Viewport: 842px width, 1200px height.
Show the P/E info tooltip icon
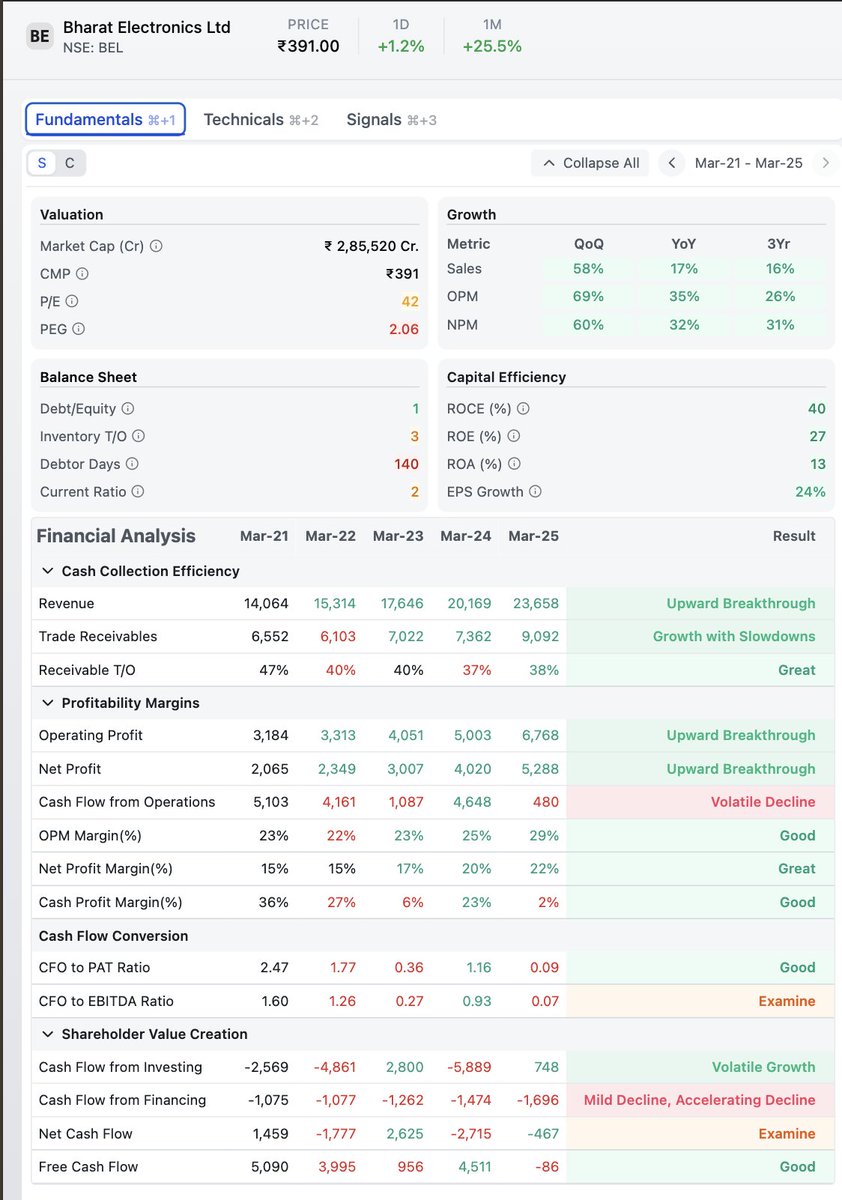pyautogui.click(x=71, y=301)
